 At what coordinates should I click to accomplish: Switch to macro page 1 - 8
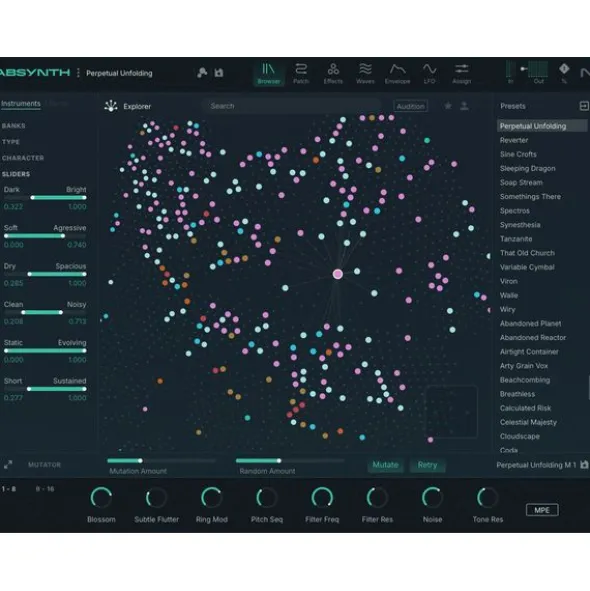(x=9, y=489)
